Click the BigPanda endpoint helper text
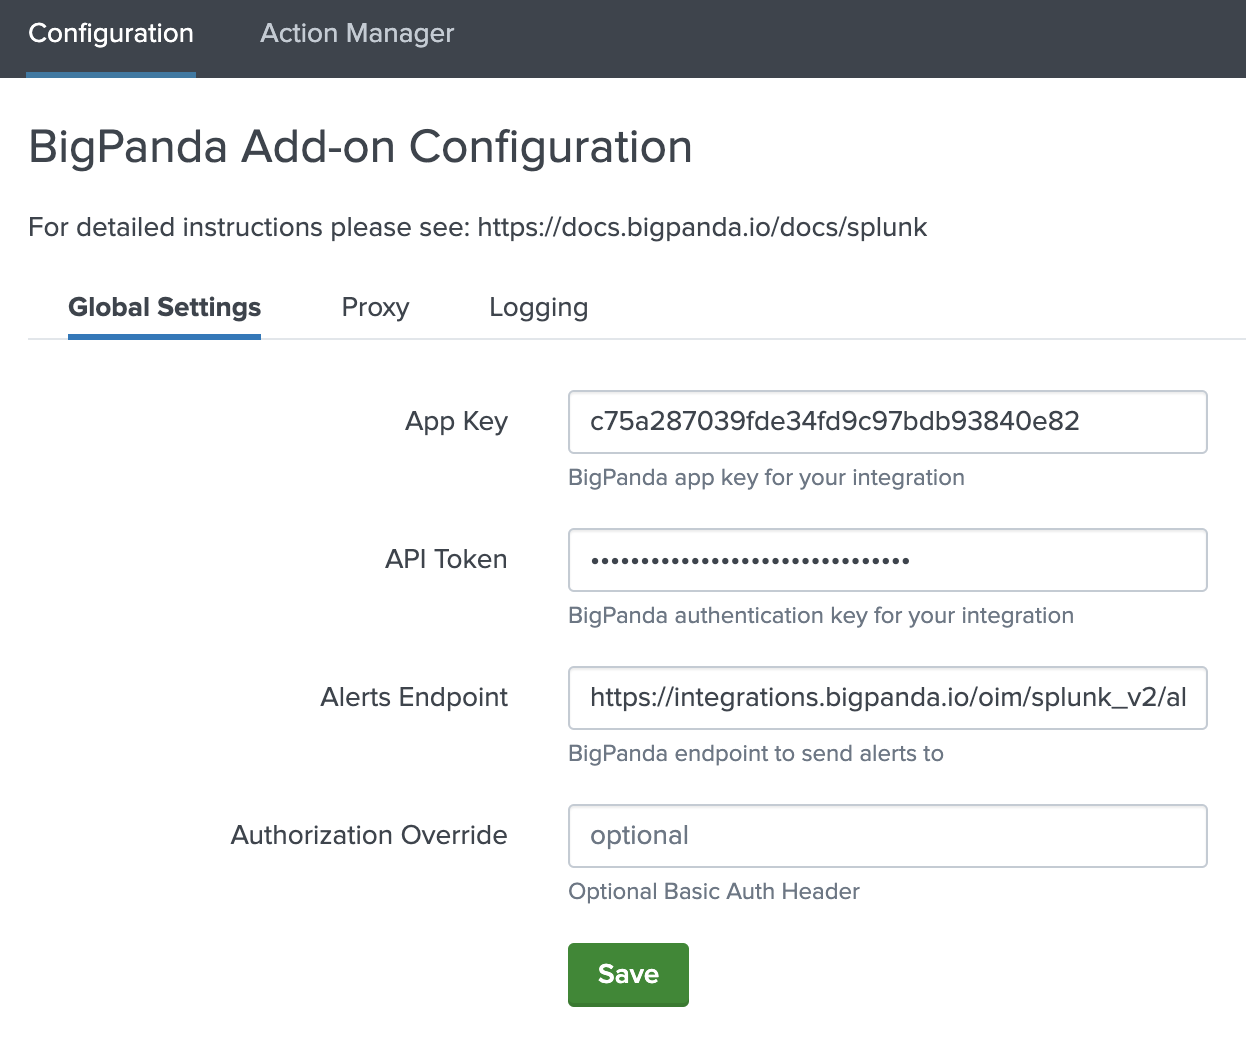The image size is (1246, 1044). [756, 753]
